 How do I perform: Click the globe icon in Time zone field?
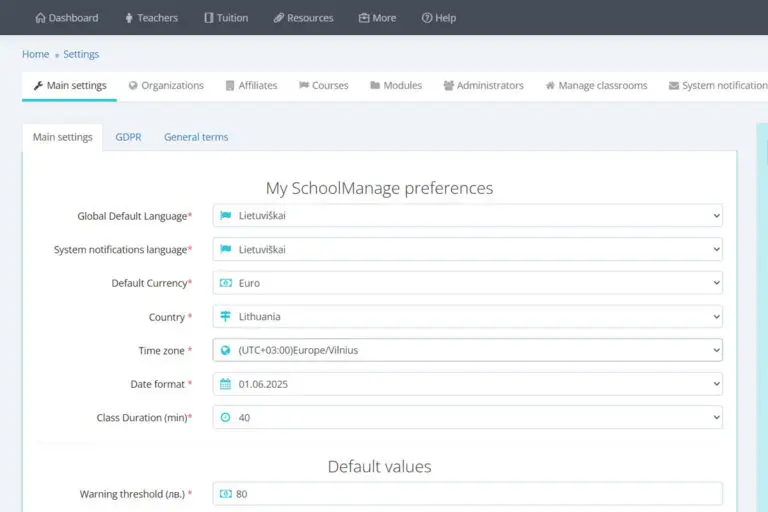click(225, 350)
